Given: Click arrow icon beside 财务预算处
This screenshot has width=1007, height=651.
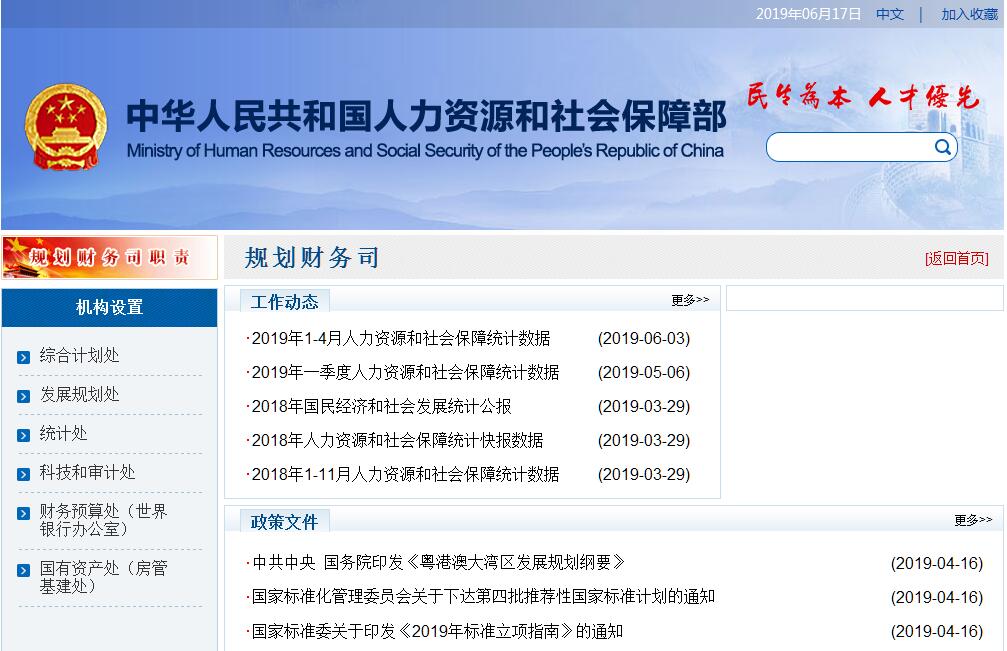Looking at the screenshot, I should coord(24,513).
